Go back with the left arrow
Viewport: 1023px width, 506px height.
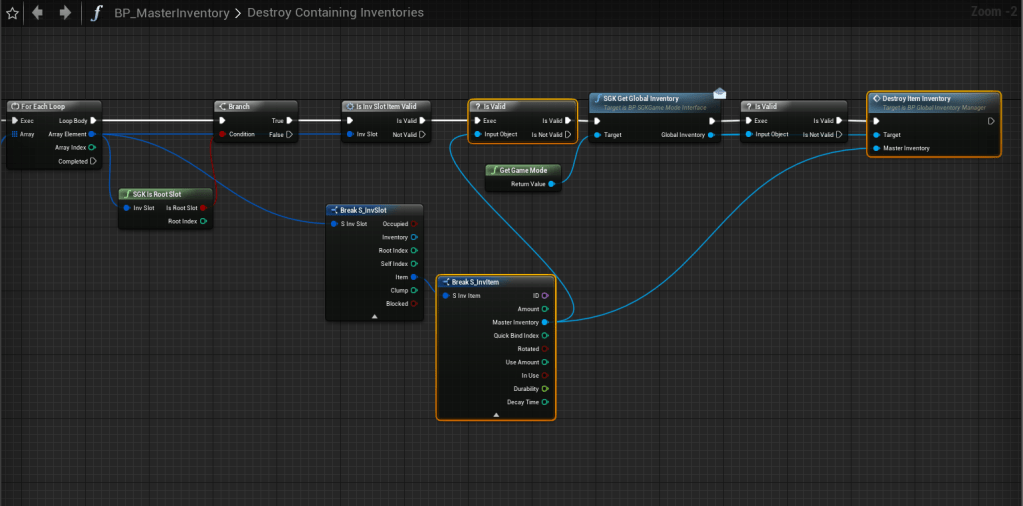click(x=38, y=13)
